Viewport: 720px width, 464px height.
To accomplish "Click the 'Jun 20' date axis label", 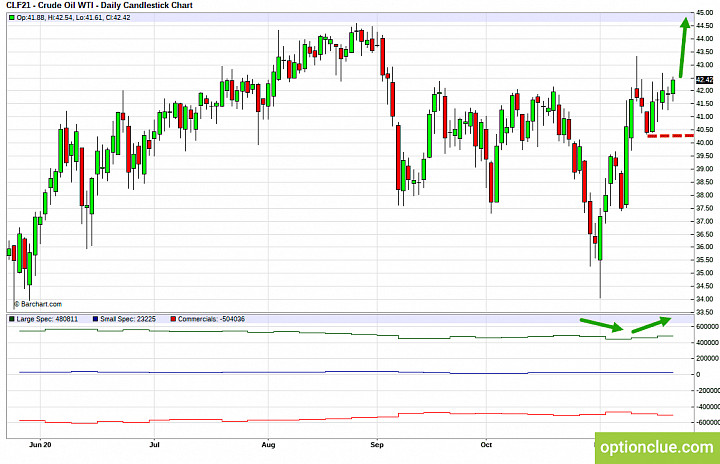I will coord(40,445).
